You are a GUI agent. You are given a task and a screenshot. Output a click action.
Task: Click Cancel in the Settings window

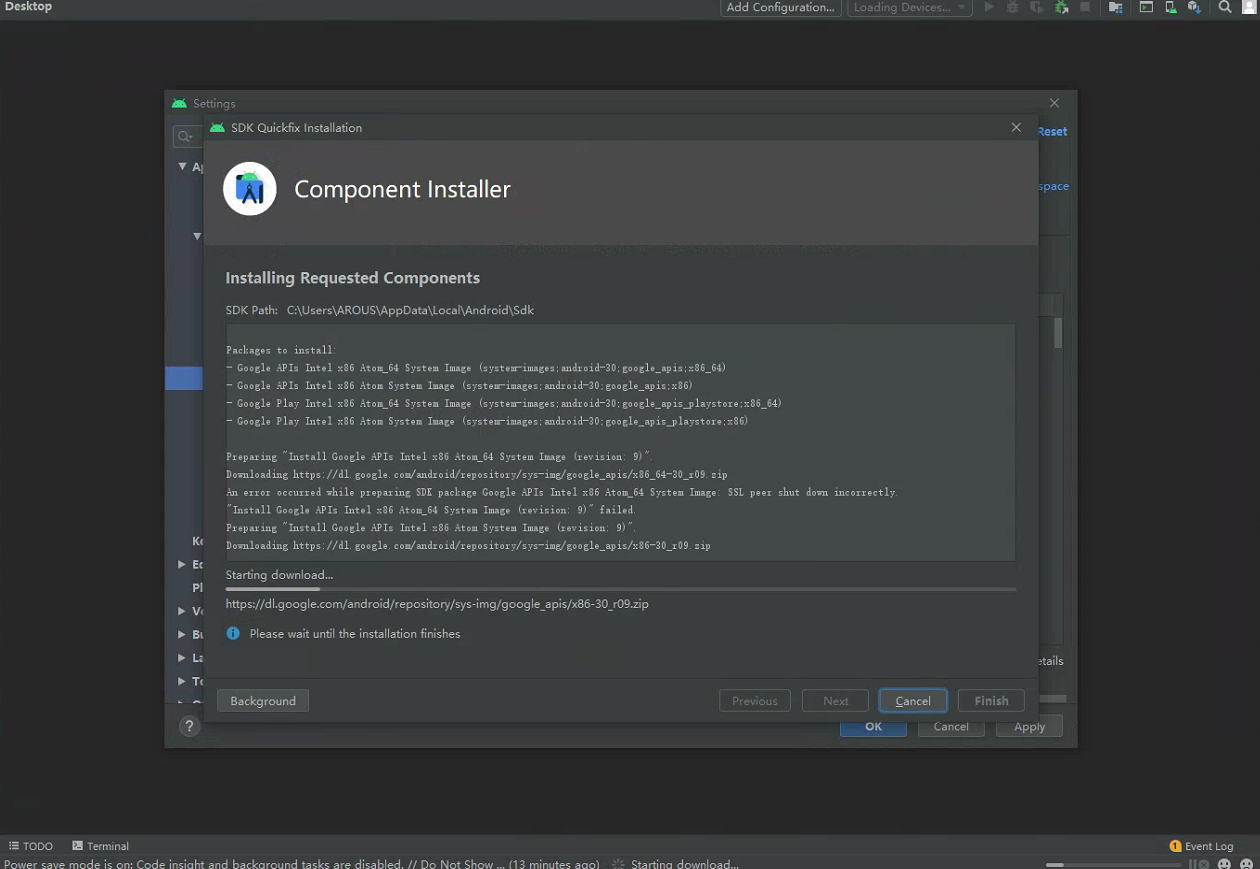pos(951,727)
